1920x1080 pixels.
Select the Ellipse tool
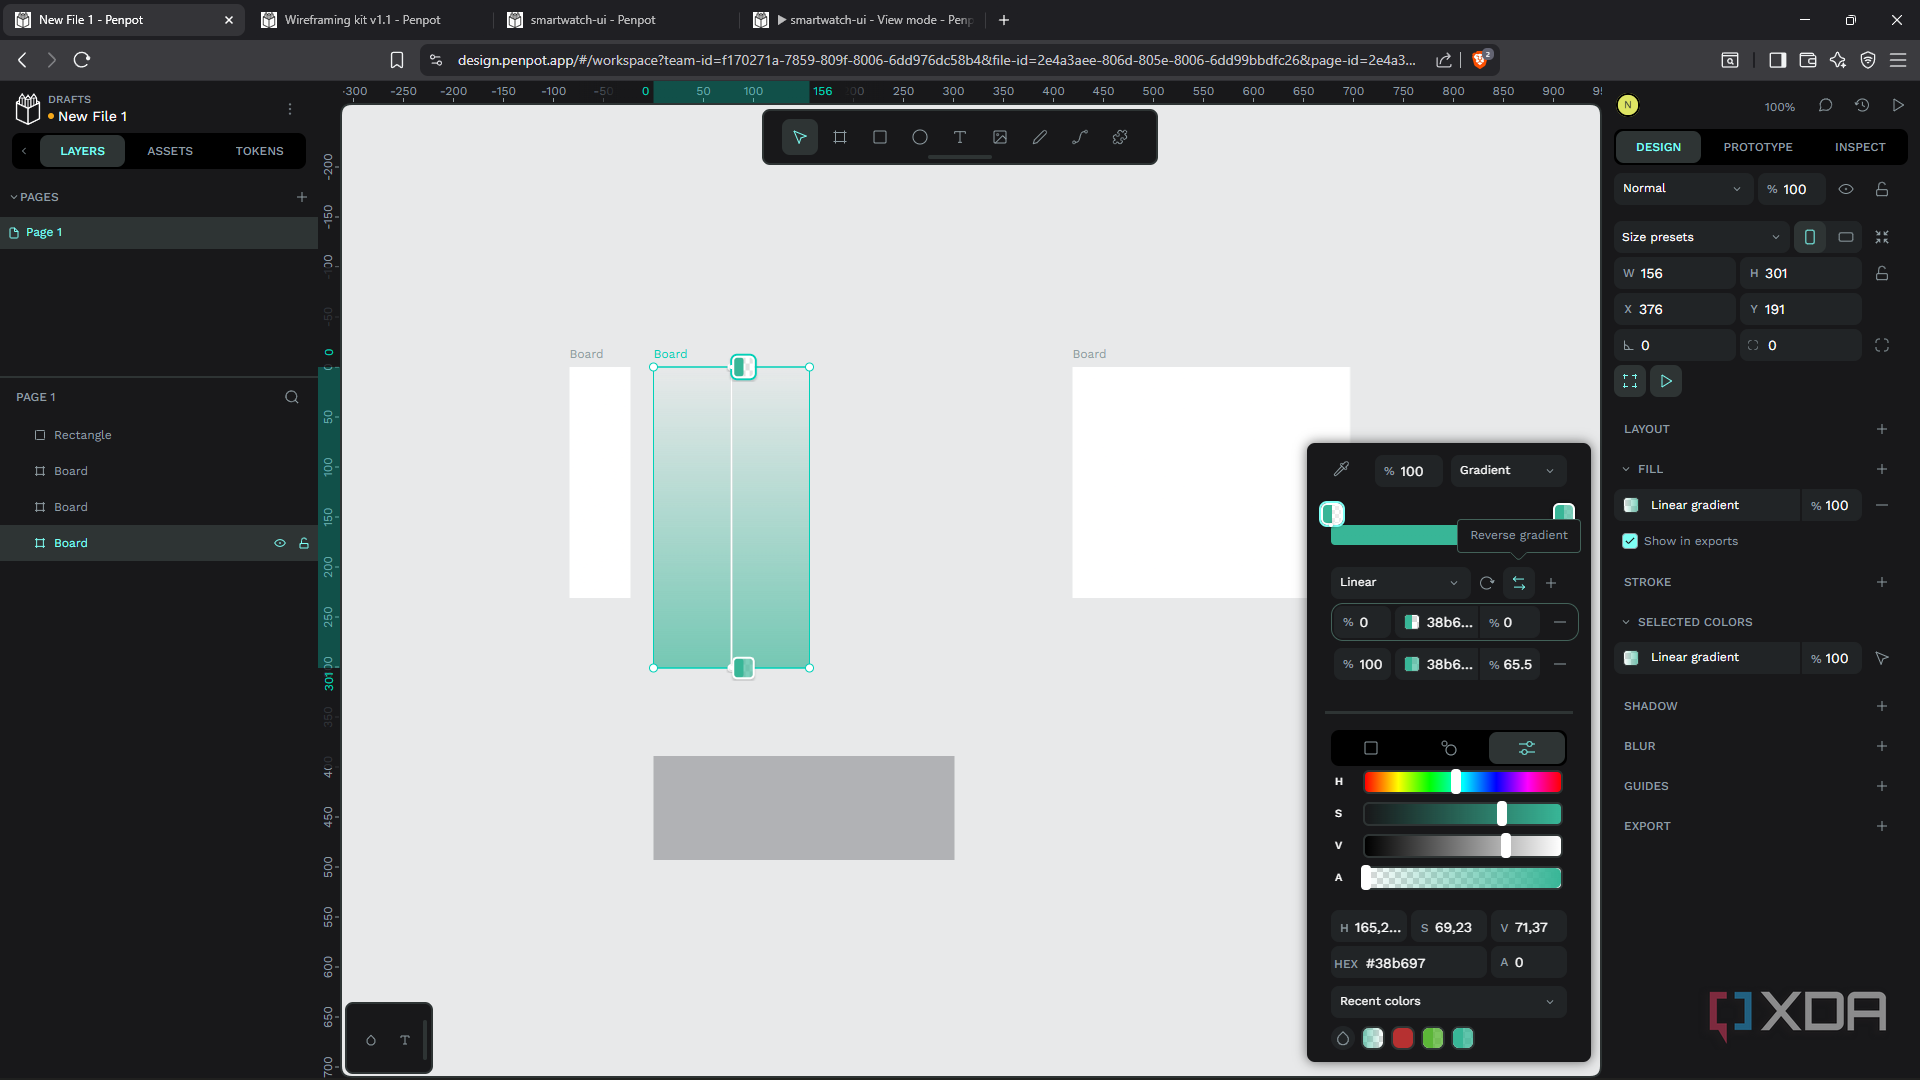tap(920, 137)
